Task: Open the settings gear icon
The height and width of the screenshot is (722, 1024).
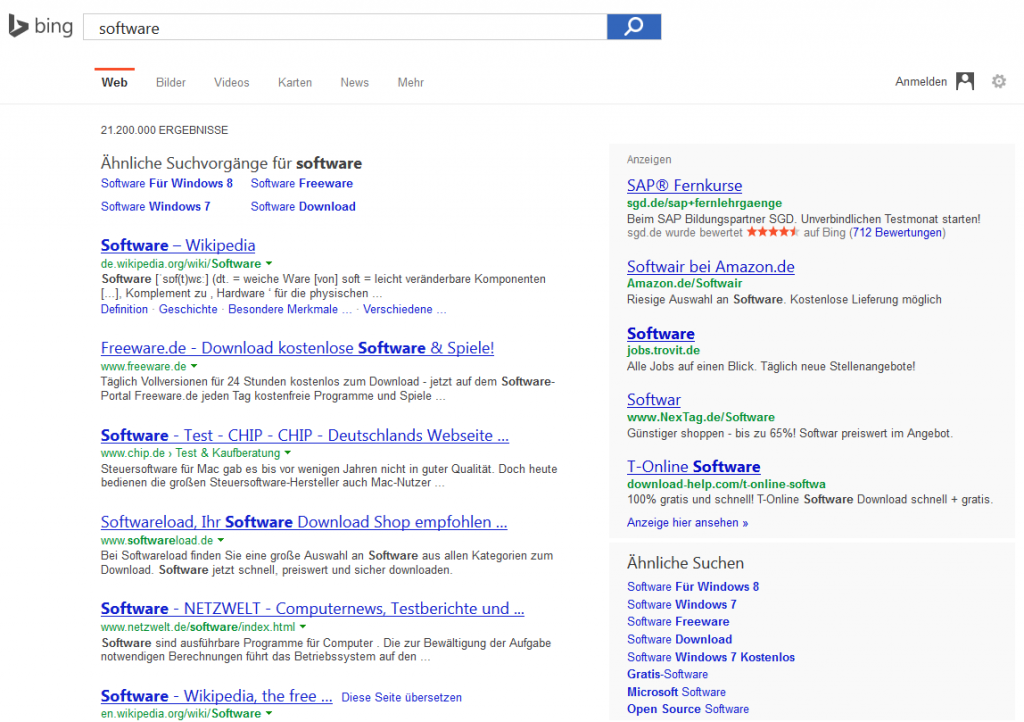Action: [999, 82]
